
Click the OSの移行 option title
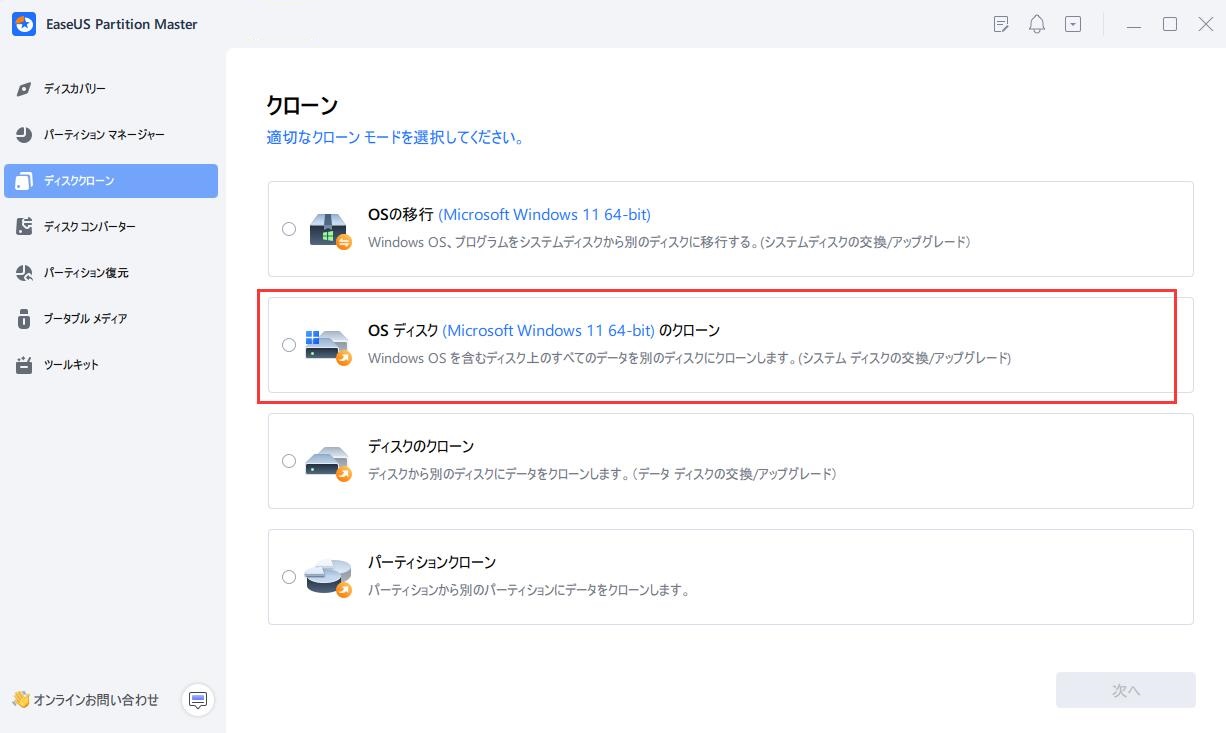point(509,215)
